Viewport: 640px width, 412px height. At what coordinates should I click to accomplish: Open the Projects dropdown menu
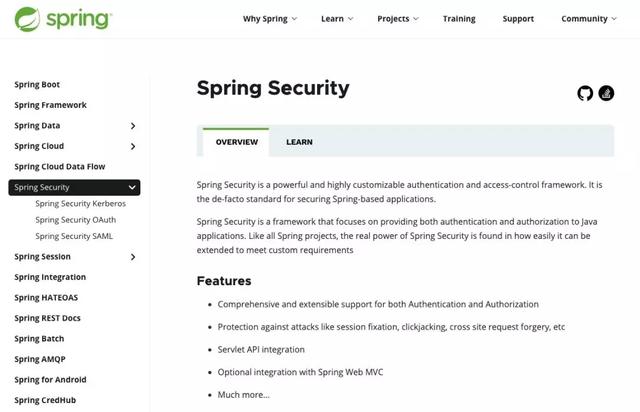(x=398, y=19)
